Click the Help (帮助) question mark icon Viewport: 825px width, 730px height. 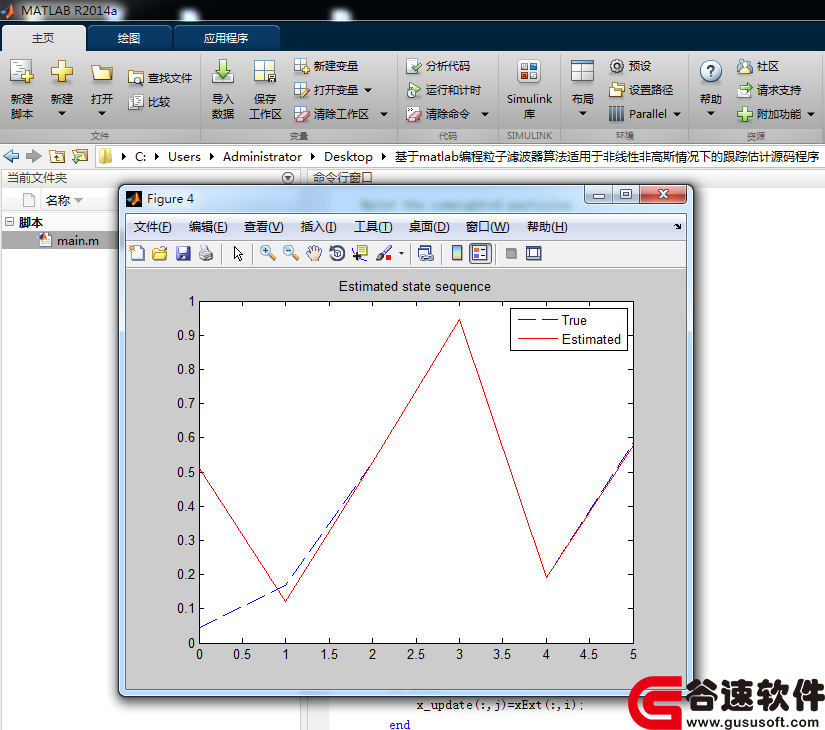pyautogui.click(x=710, y=72)
